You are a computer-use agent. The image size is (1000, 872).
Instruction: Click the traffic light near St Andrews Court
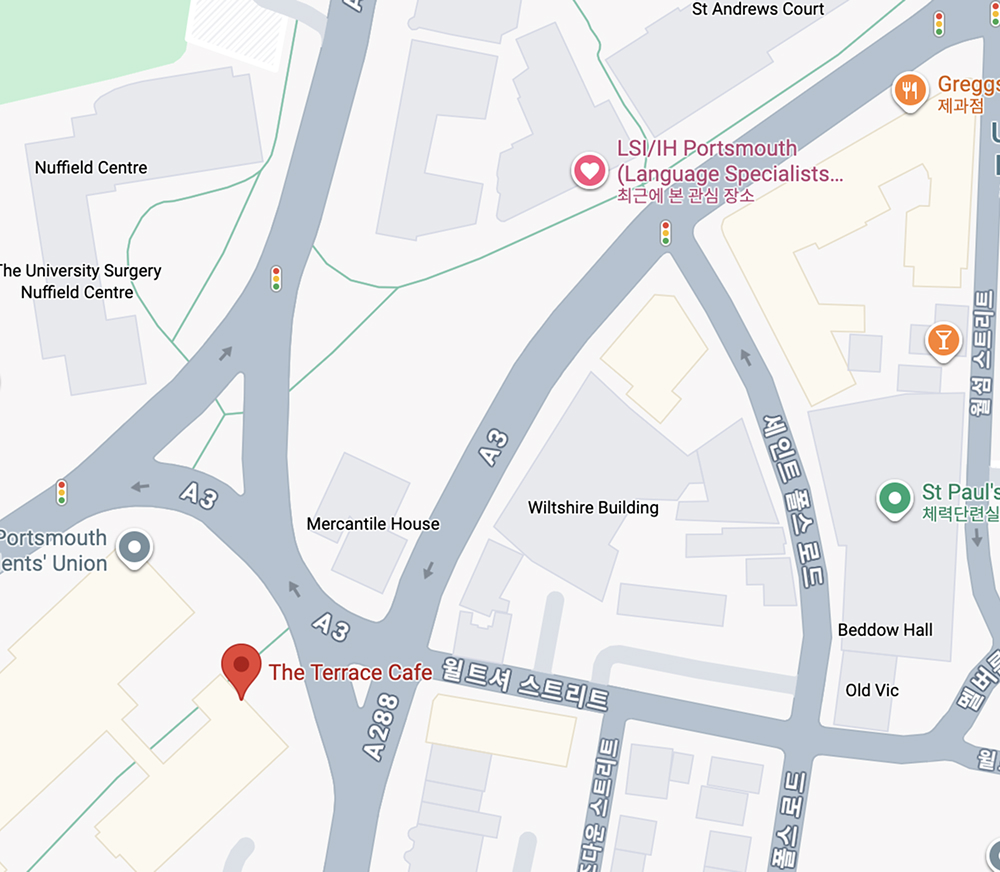point(939,24)
